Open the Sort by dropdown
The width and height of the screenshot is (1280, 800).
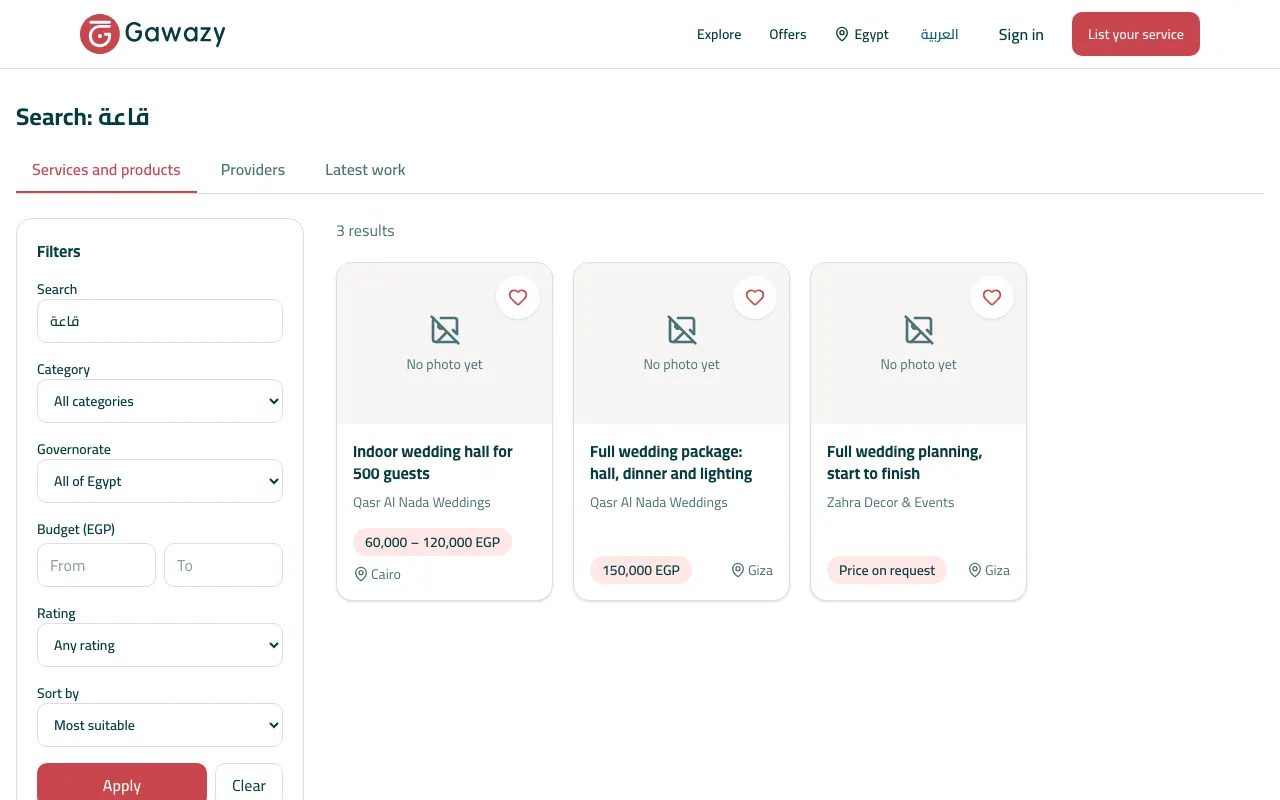(160, 725)
